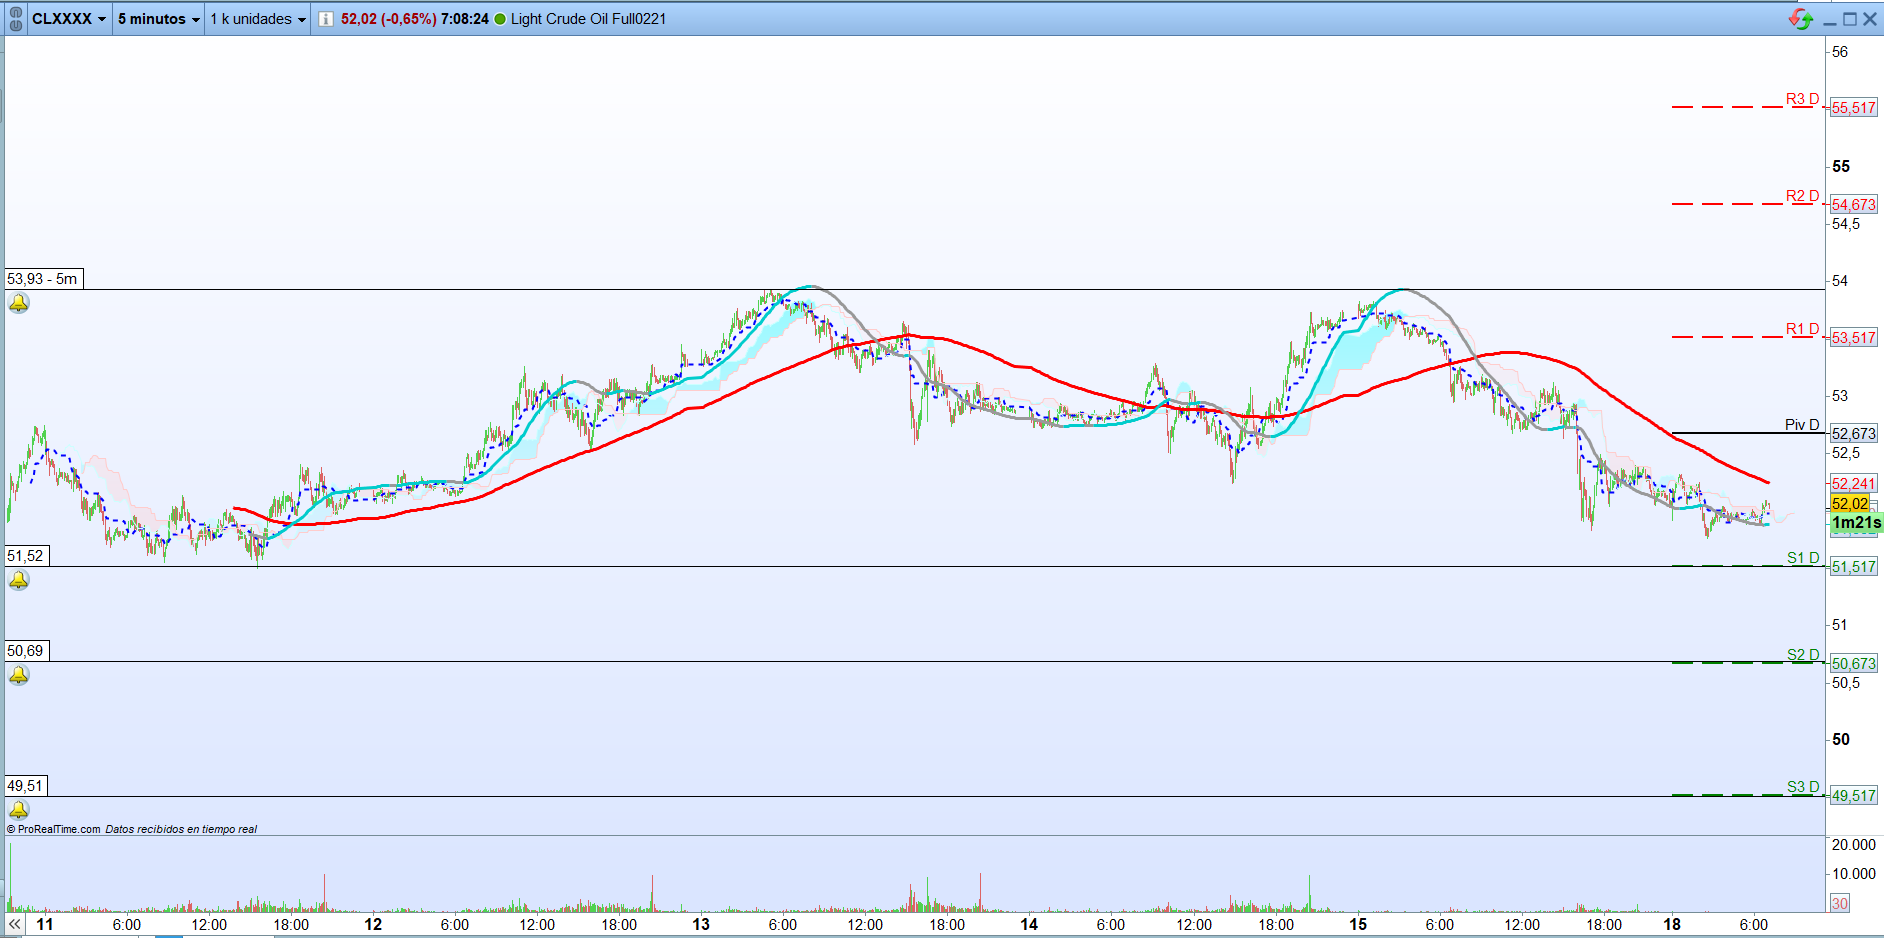Click date 12 on the time axis
1884x938 pixels.
coord(373,925)
